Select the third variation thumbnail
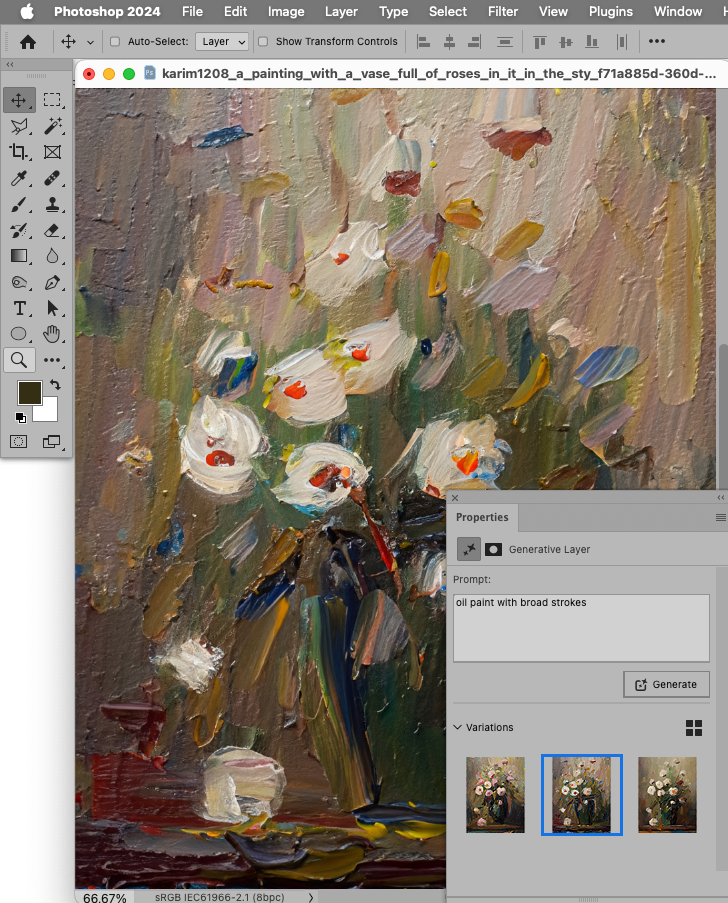The height and width of the screenshot is (903, 728). [x=667, y=795]
